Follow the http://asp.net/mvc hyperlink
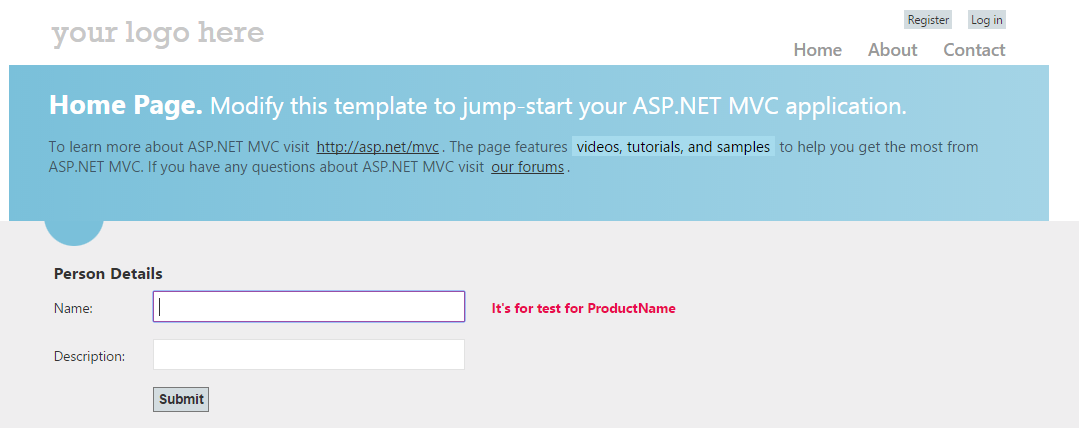 click(x=378, y=147)
